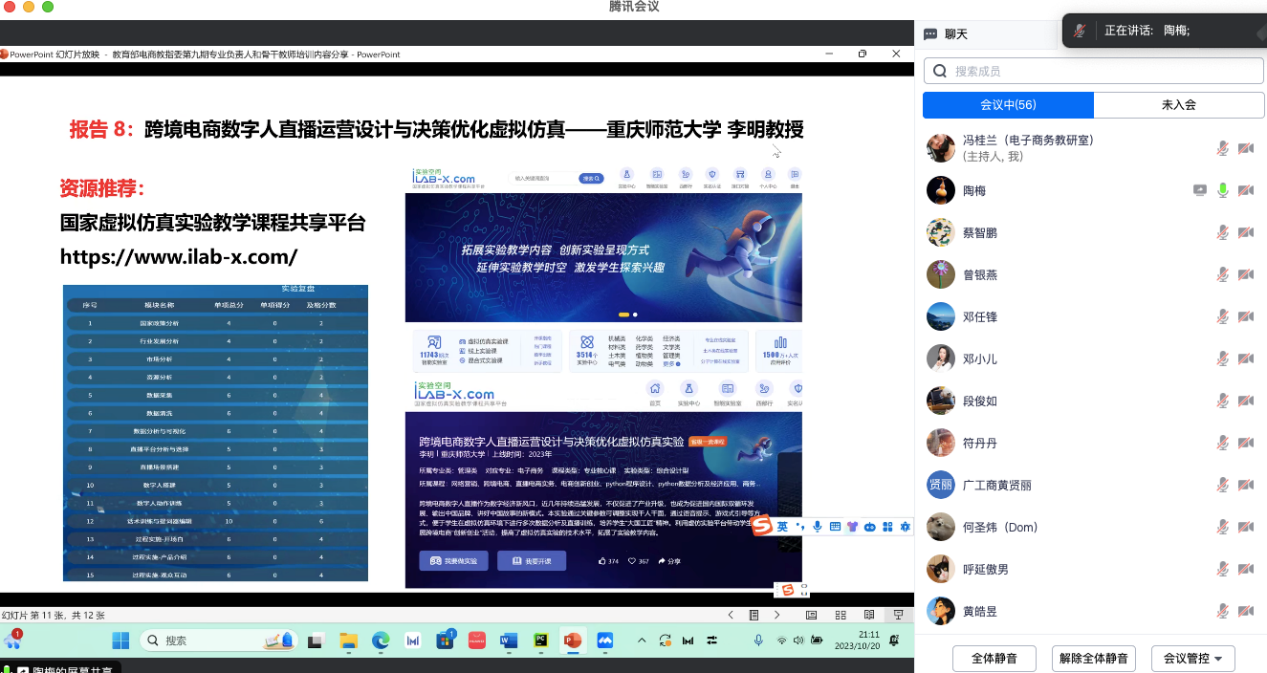This screenshot has height=673, width=1267.
Task: Select the 会议中(56) tab
Action: coord(1007,105)
